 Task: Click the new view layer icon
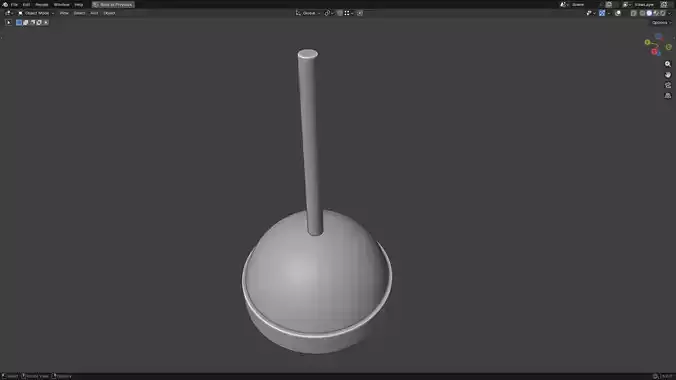pos(664,4)
